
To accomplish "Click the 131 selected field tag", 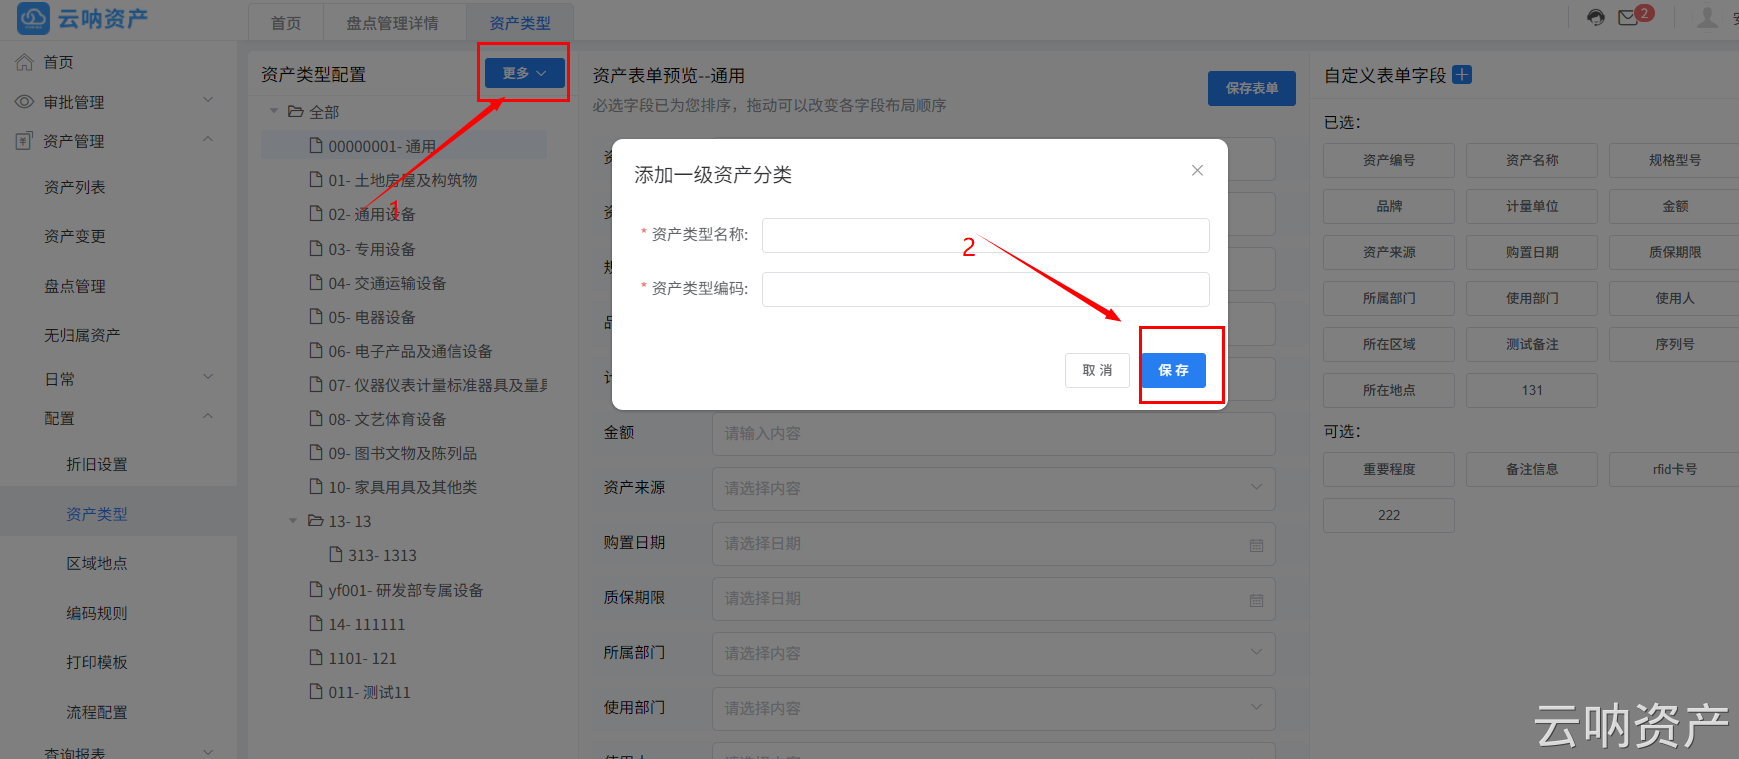I will pyautogui.click(x=1532, y=390).
